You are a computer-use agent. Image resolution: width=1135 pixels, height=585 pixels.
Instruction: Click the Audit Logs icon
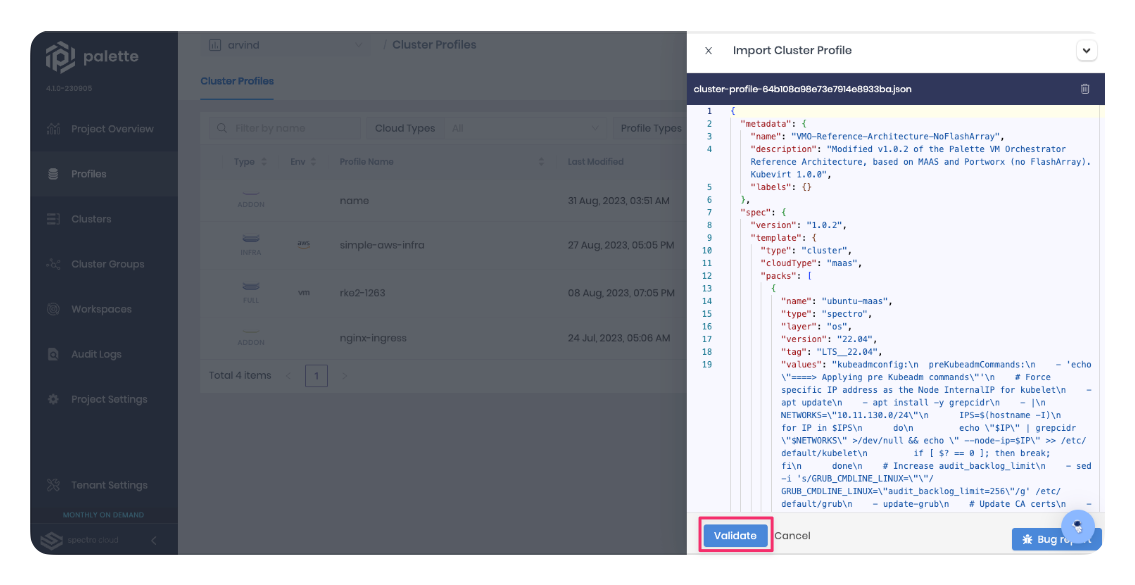[x=53, y=354]
